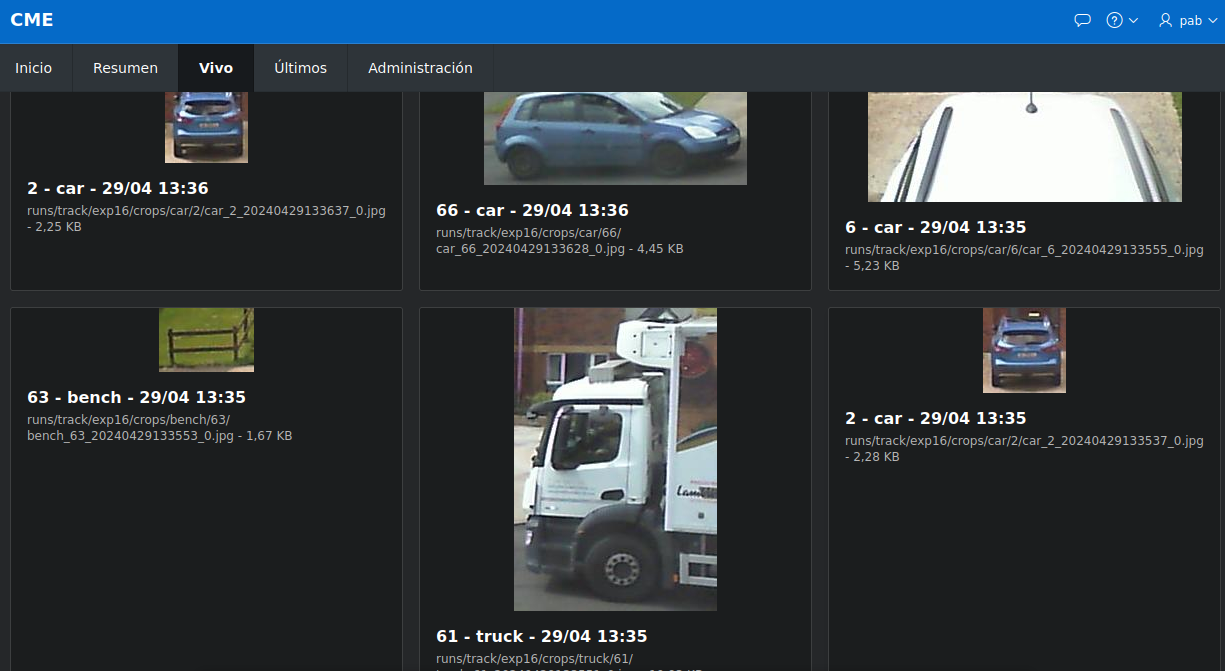Image resolution: width=1225 pixels, height=671 pixels.
Task: Click the user profile person icon
Action: pos(1165,20)
